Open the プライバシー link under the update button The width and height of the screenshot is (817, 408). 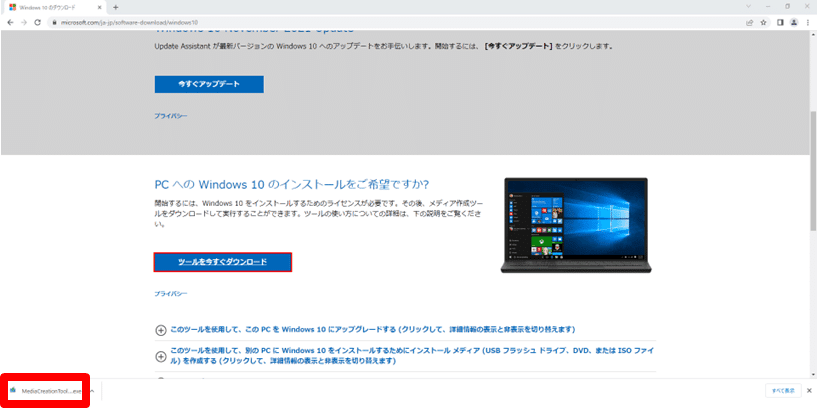pyautogui.click(x=170, y=116)
